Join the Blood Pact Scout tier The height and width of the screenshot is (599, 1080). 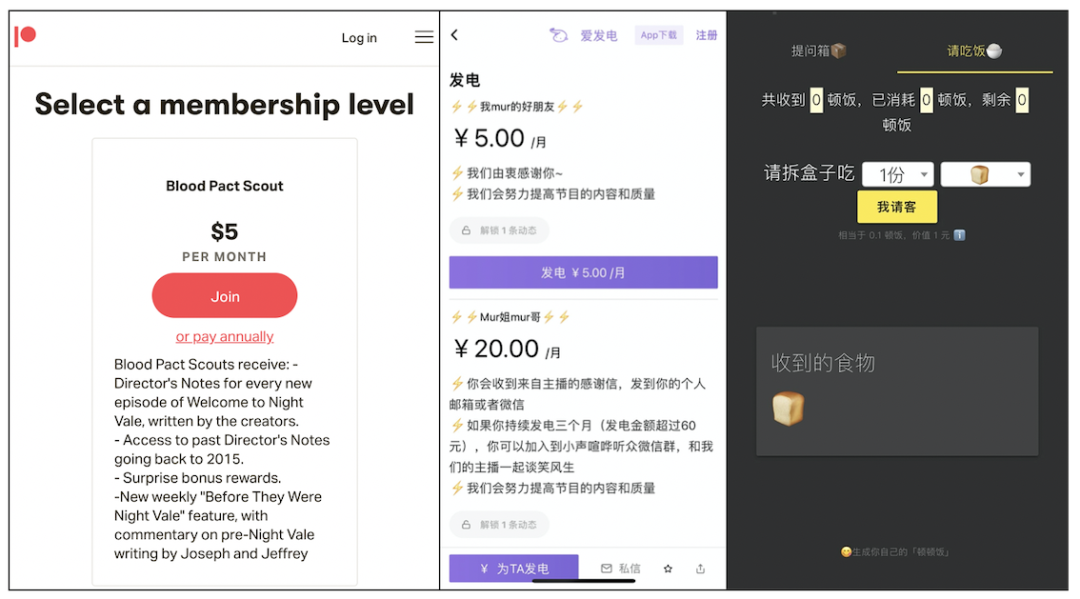pos(225,296)
